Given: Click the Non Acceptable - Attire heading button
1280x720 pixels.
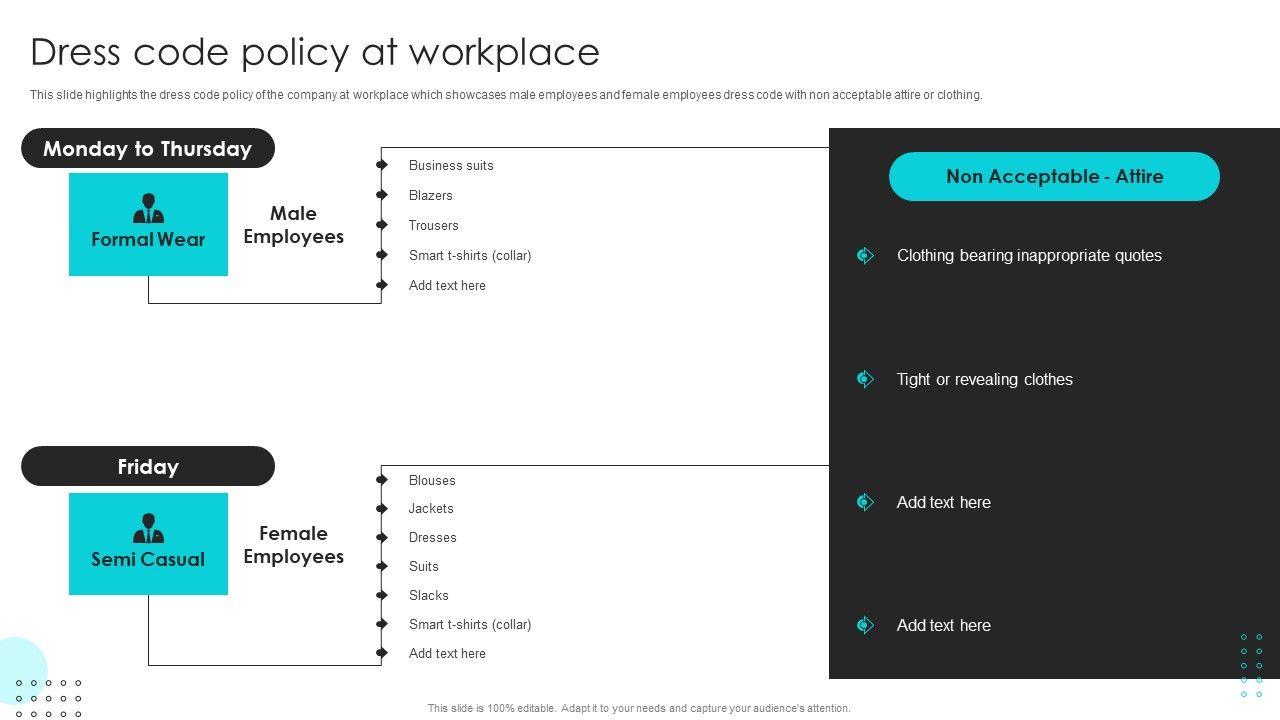Looking at the screenshot, I should 1054,176.
